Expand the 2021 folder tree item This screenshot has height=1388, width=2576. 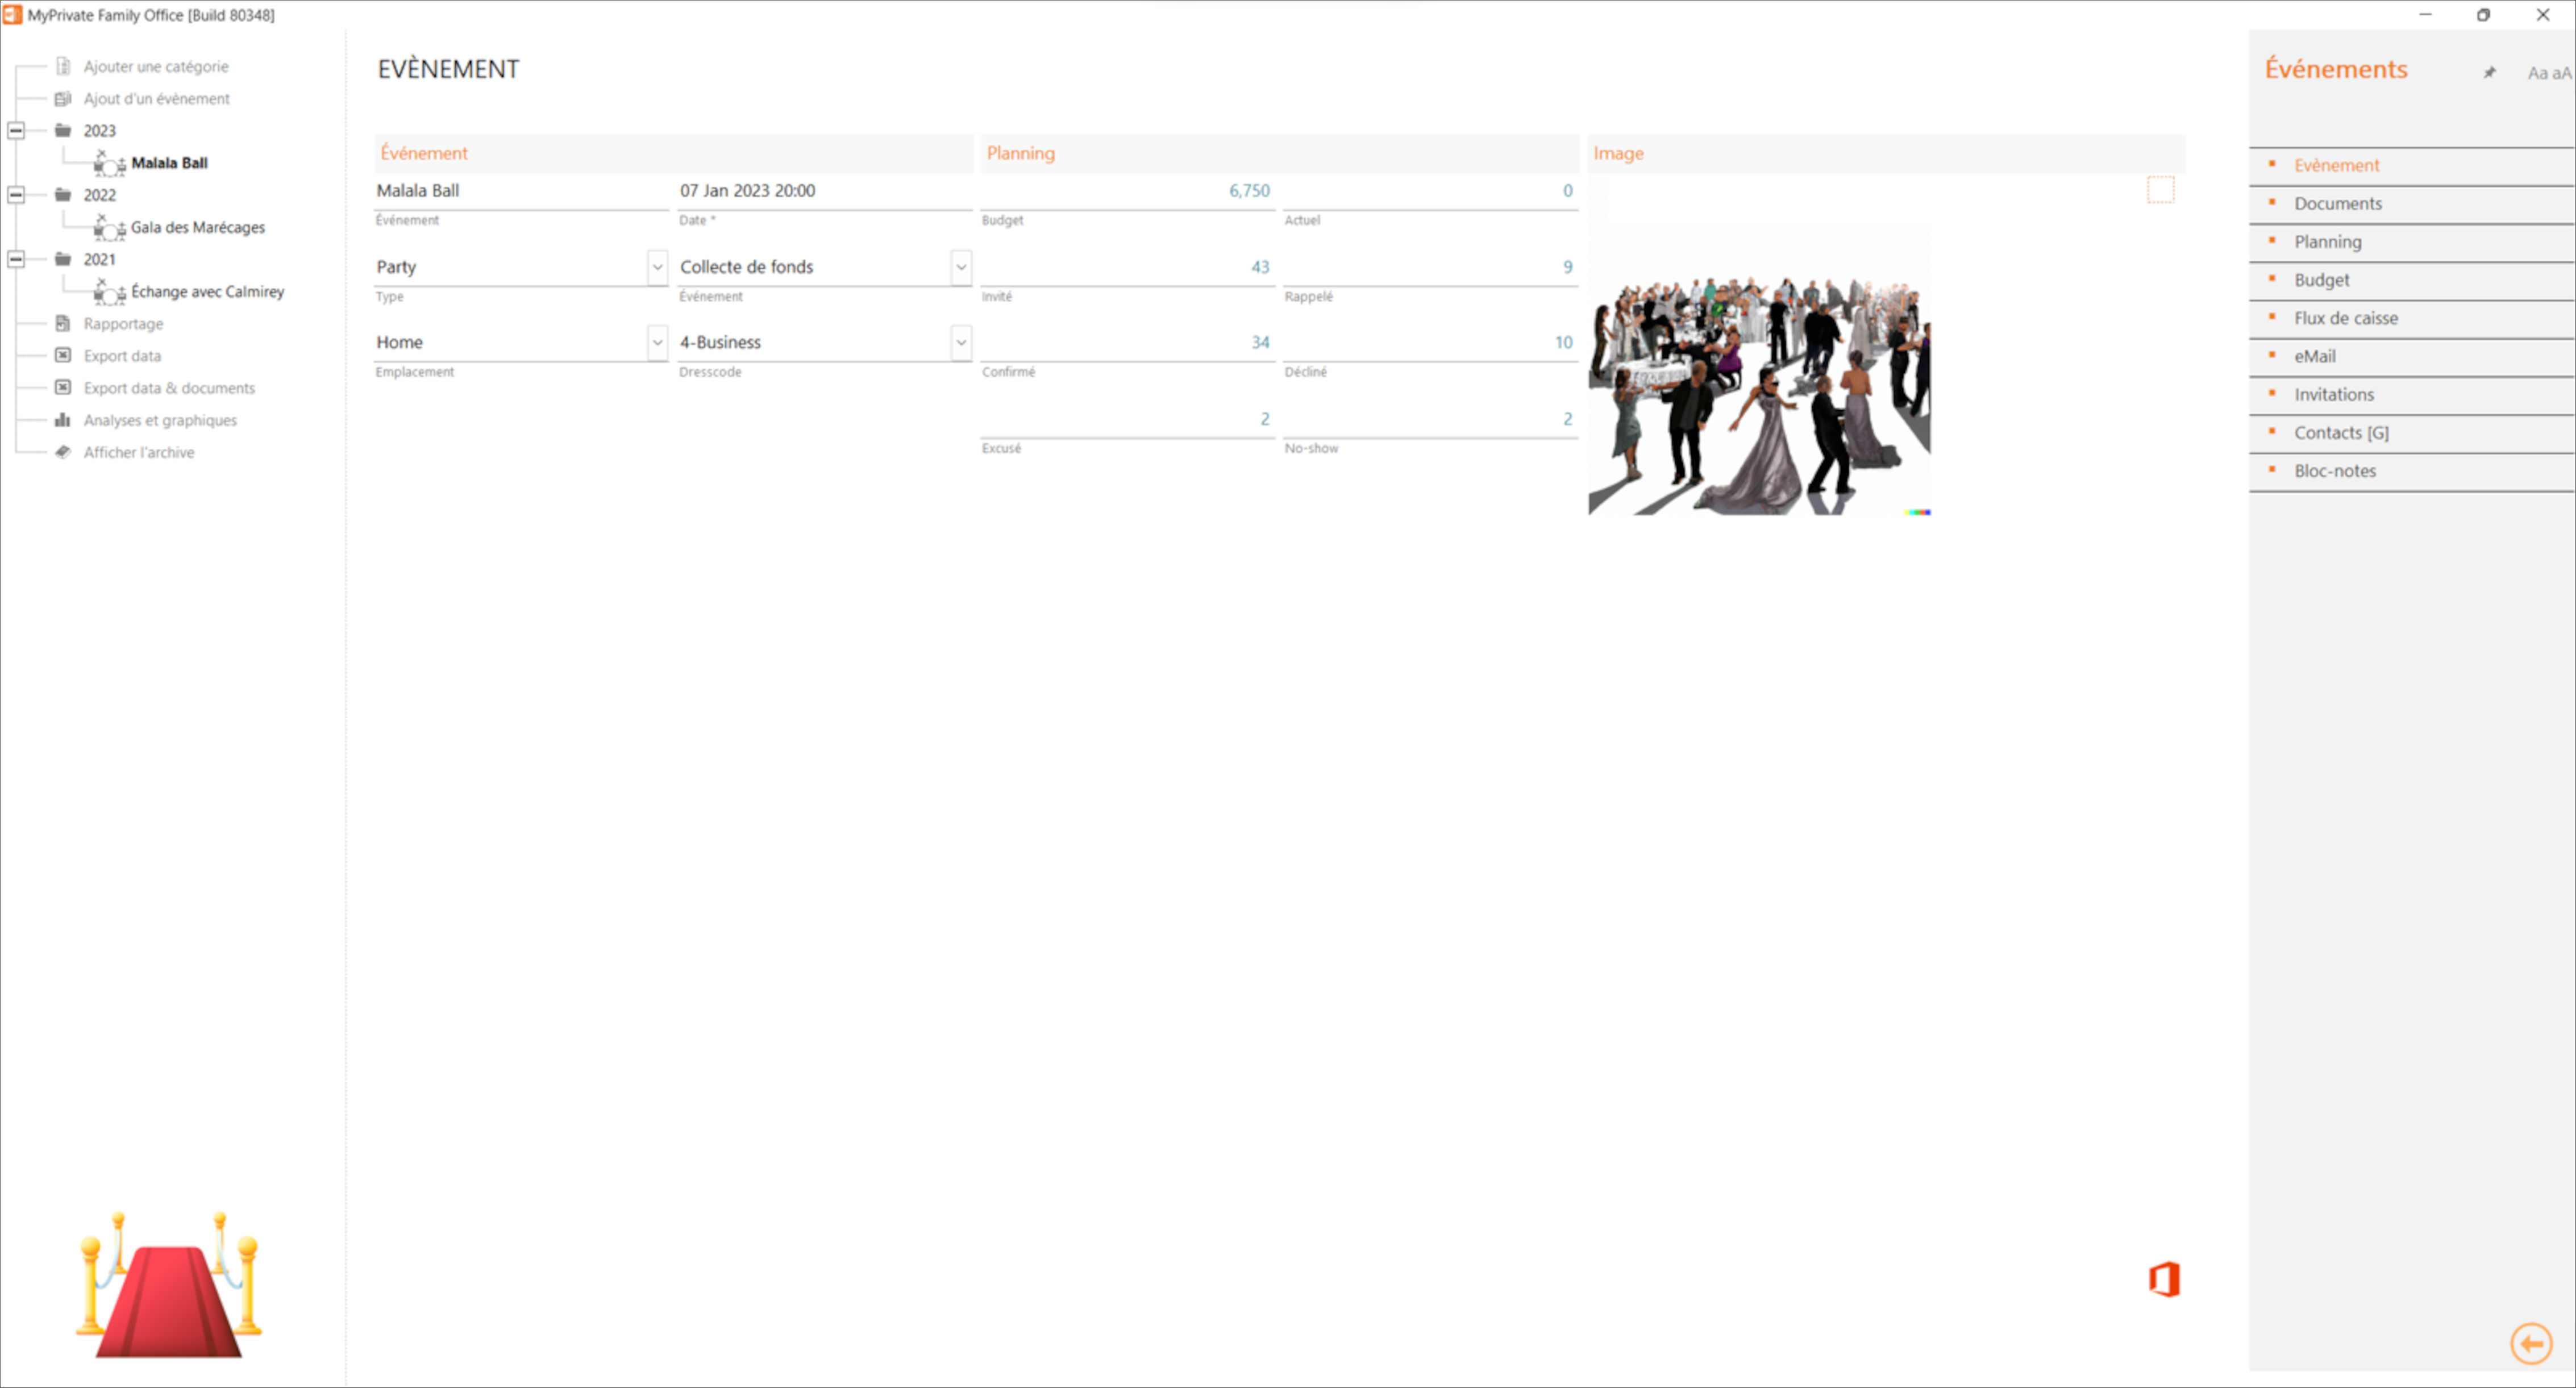point(15,258)
